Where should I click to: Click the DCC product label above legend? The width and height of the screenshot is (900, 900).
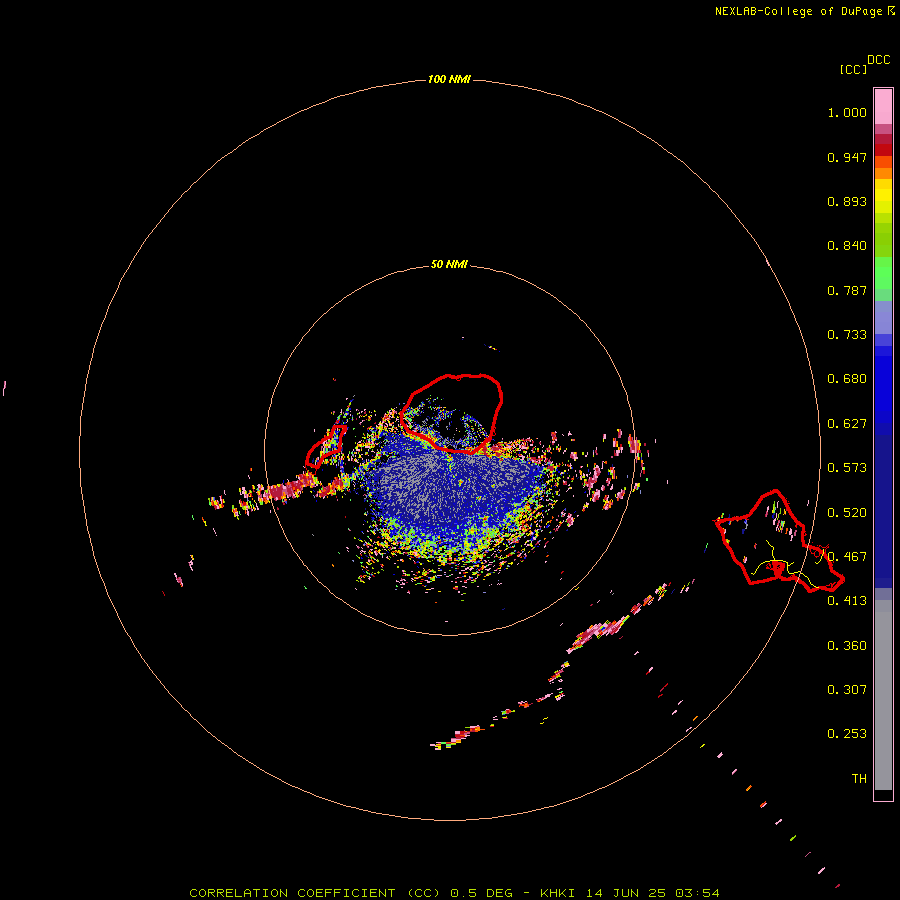click(879, 60)
